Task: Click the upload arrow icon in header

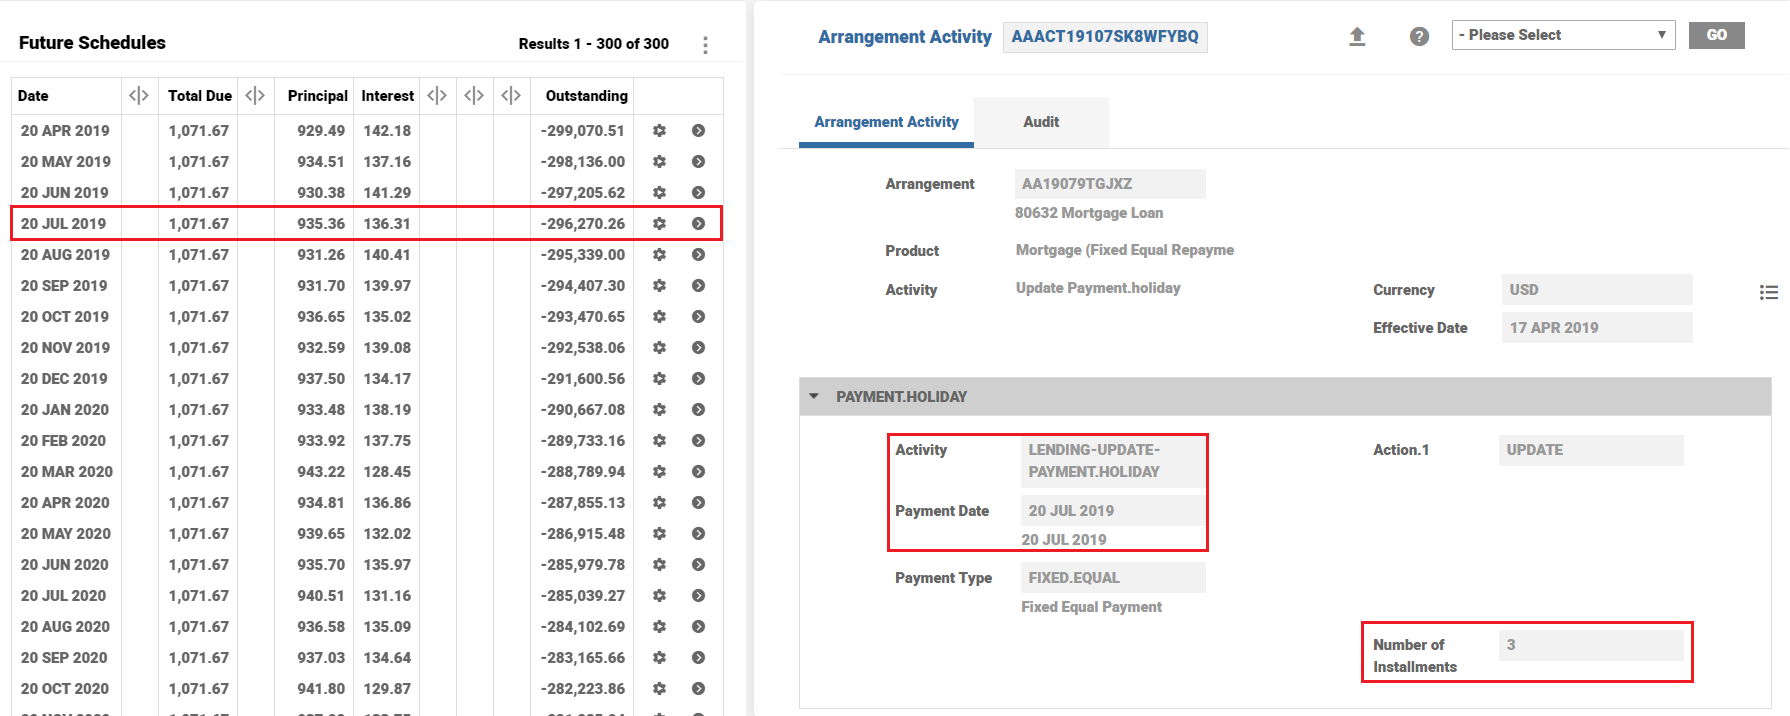Action: click(x=1357, y=37)
